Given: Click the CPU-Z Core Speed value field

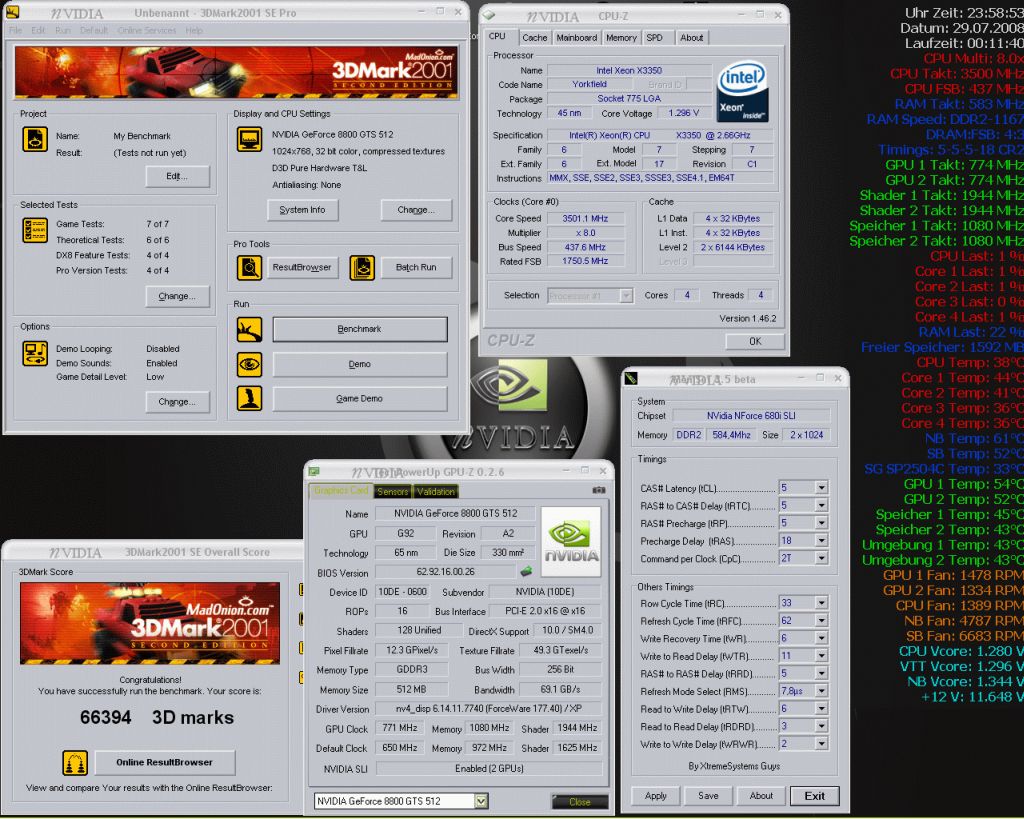Looking at the screenshot, I should click(585, 219).
